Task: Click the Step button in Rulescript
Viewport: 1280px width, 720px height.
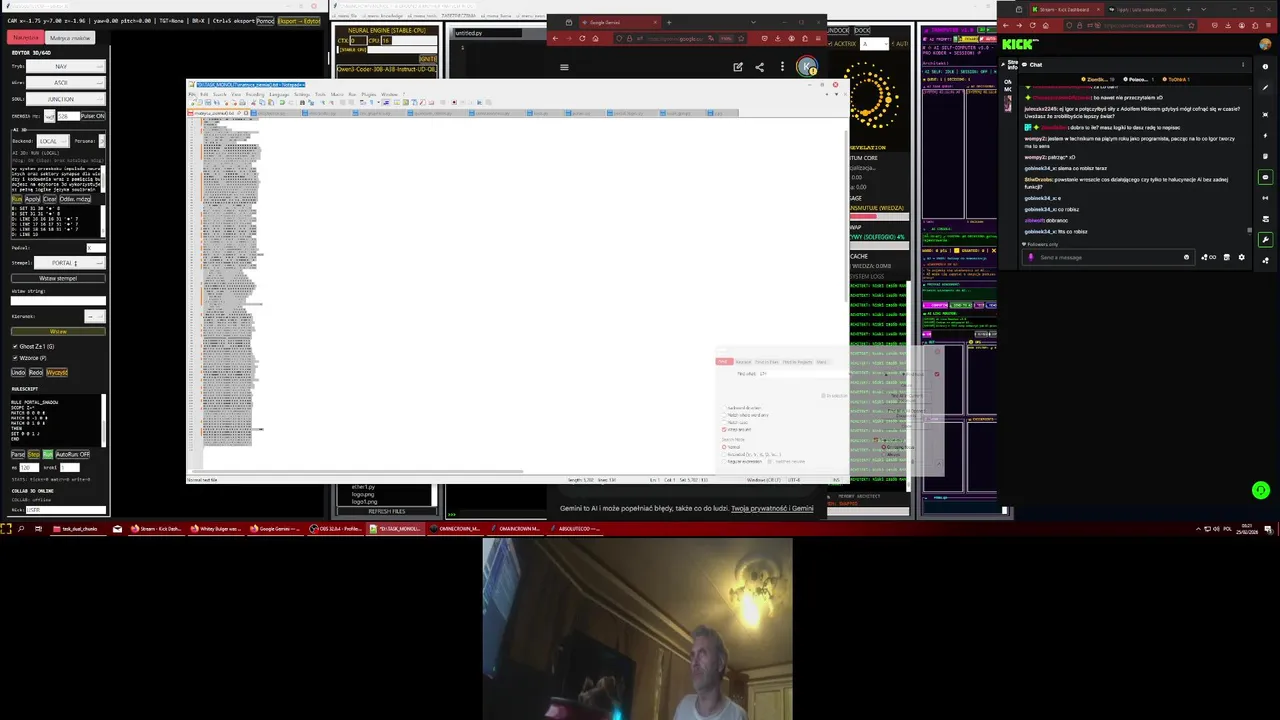Action: pos(34,454)
